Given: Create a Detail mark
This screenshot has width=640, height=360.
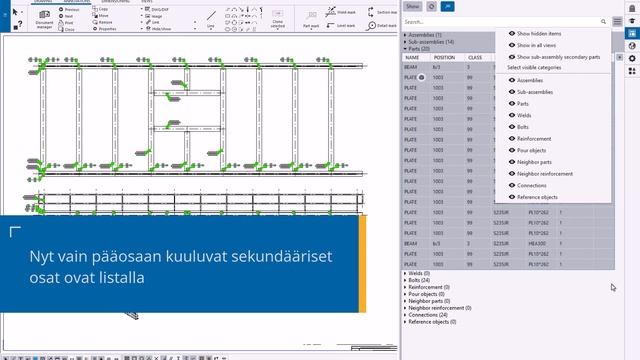Looking at the screenshot, I should click(x=382, y=25).
